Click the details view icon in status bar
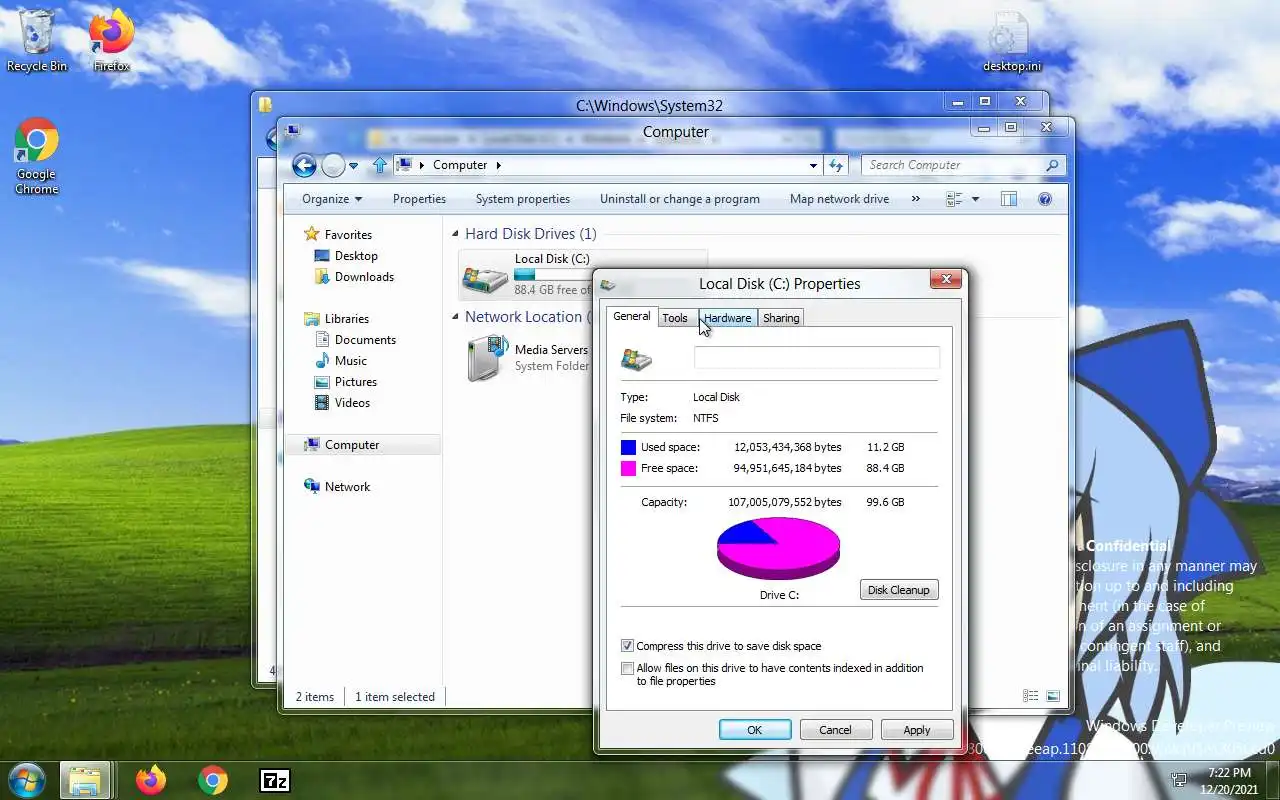This screenshot has height=800, width=1280. (x=1030, y=696)
